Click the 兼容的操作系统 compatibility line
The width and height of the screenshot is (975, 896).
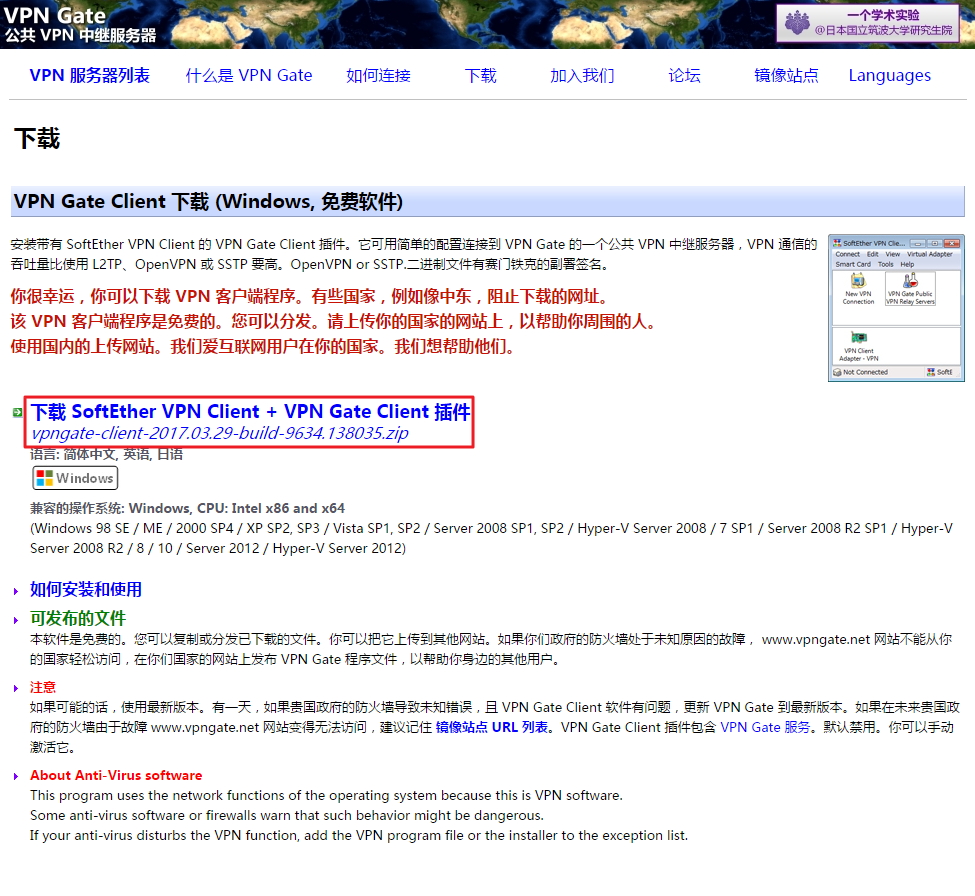[187, 508]
